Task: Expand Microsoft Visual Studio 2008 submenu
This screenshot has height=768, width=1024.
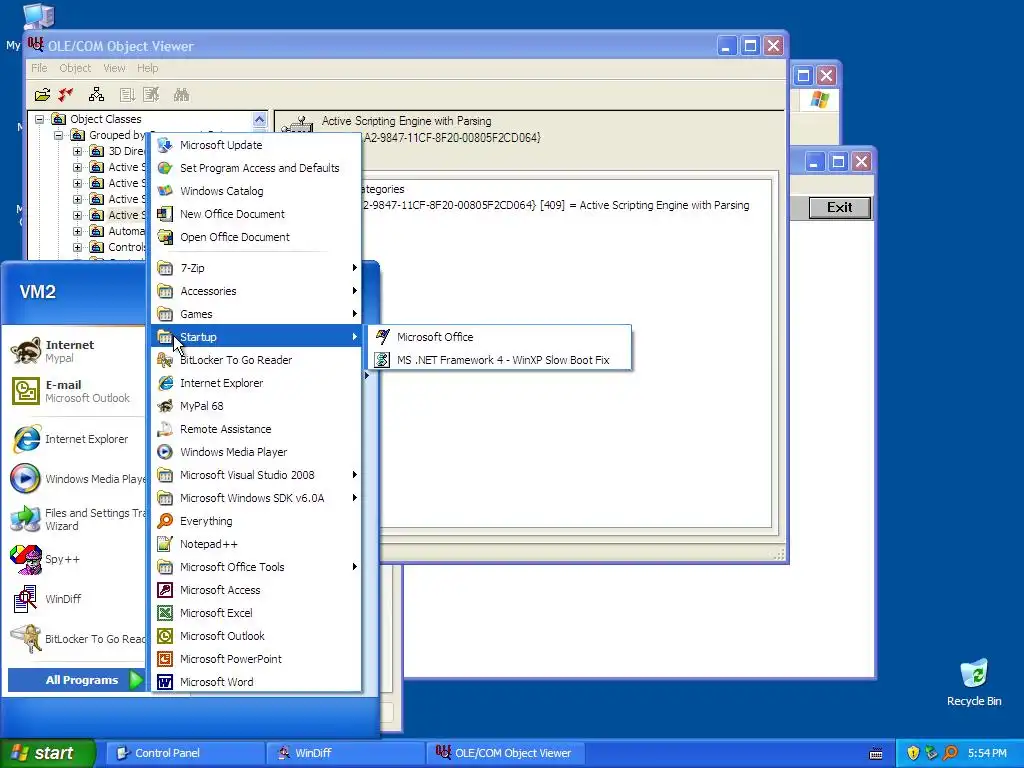Action: [x=256, y=475]
